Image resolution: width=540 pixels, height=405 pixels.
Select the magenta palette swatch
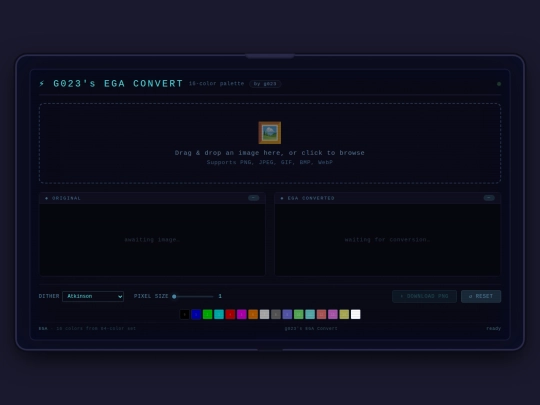coord(241,314)
